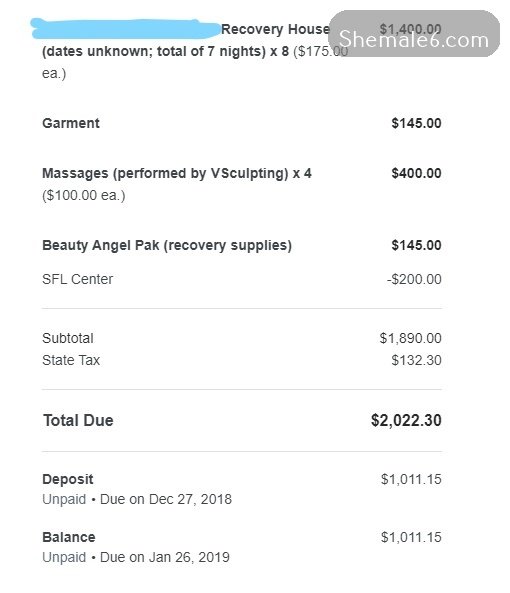Viewport: 510px width, 593px height.
Task: Select the $1,890.00 subtotal value
Action: [x=411, y=338]
